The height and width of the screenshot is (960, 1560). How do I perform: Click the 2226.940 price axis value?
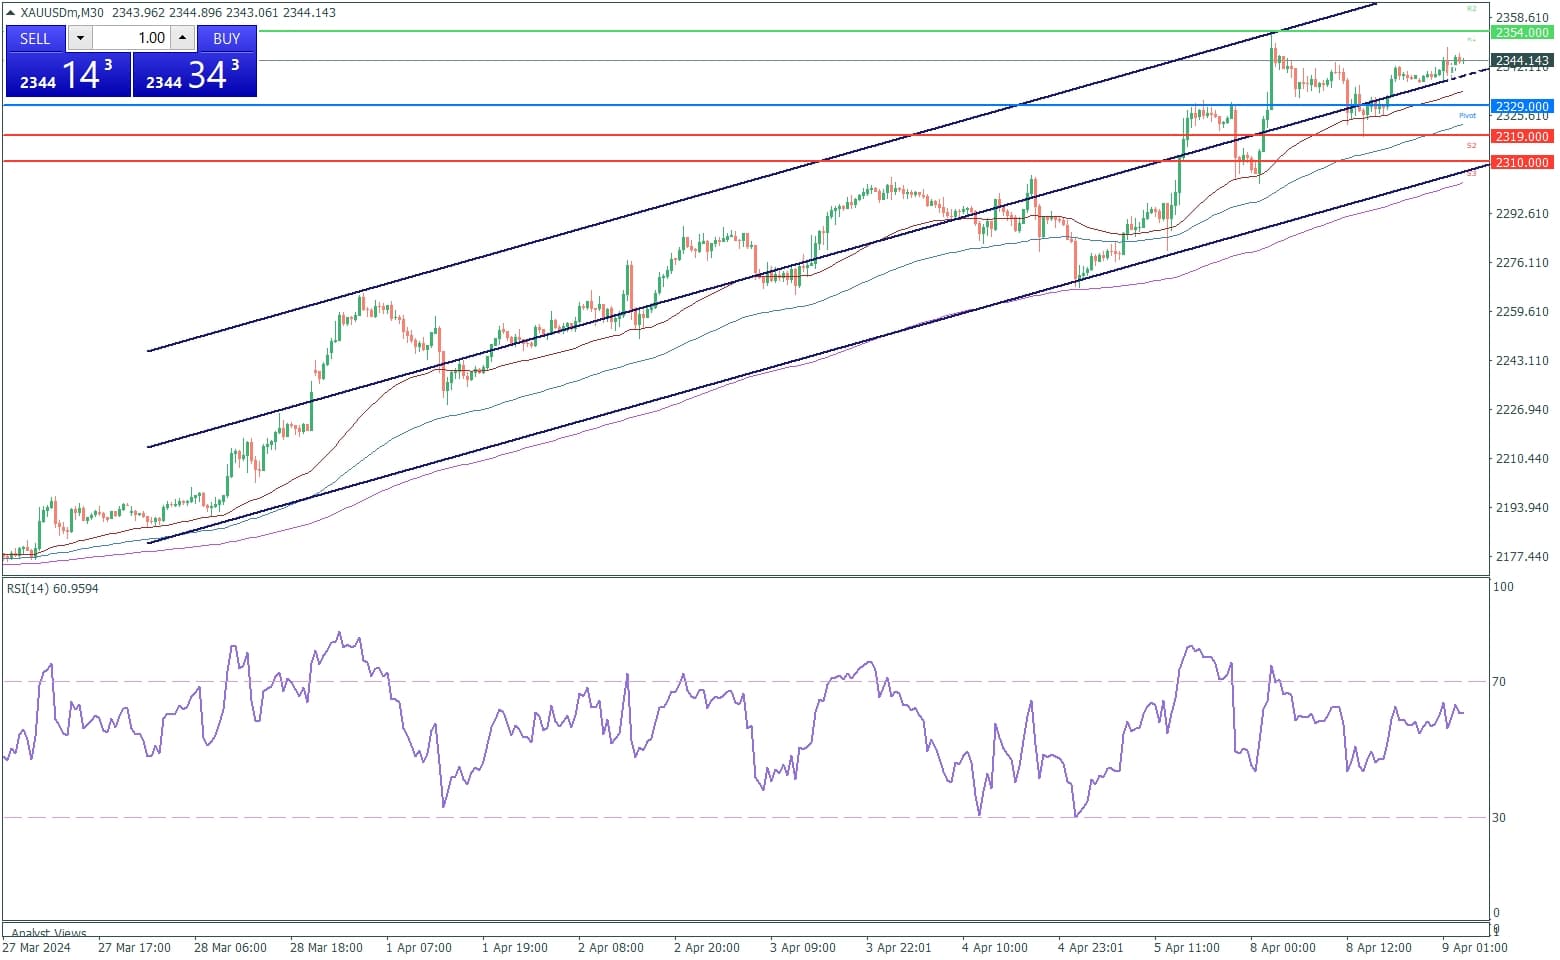pyautogui.click(x=1522, y=410)
